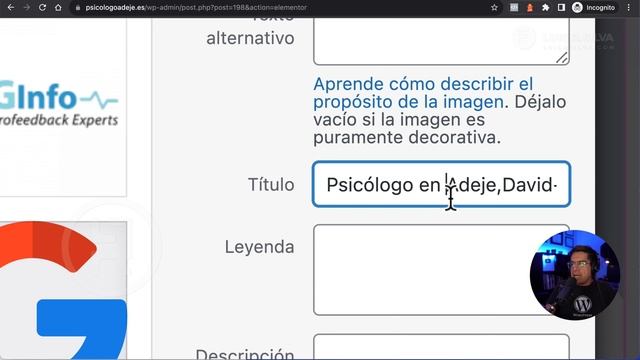The width and height of the screenshot is (640, 360).
Task: Click inside the Leyenda text area
Action: pyautogui.click(x=441, y=270)
